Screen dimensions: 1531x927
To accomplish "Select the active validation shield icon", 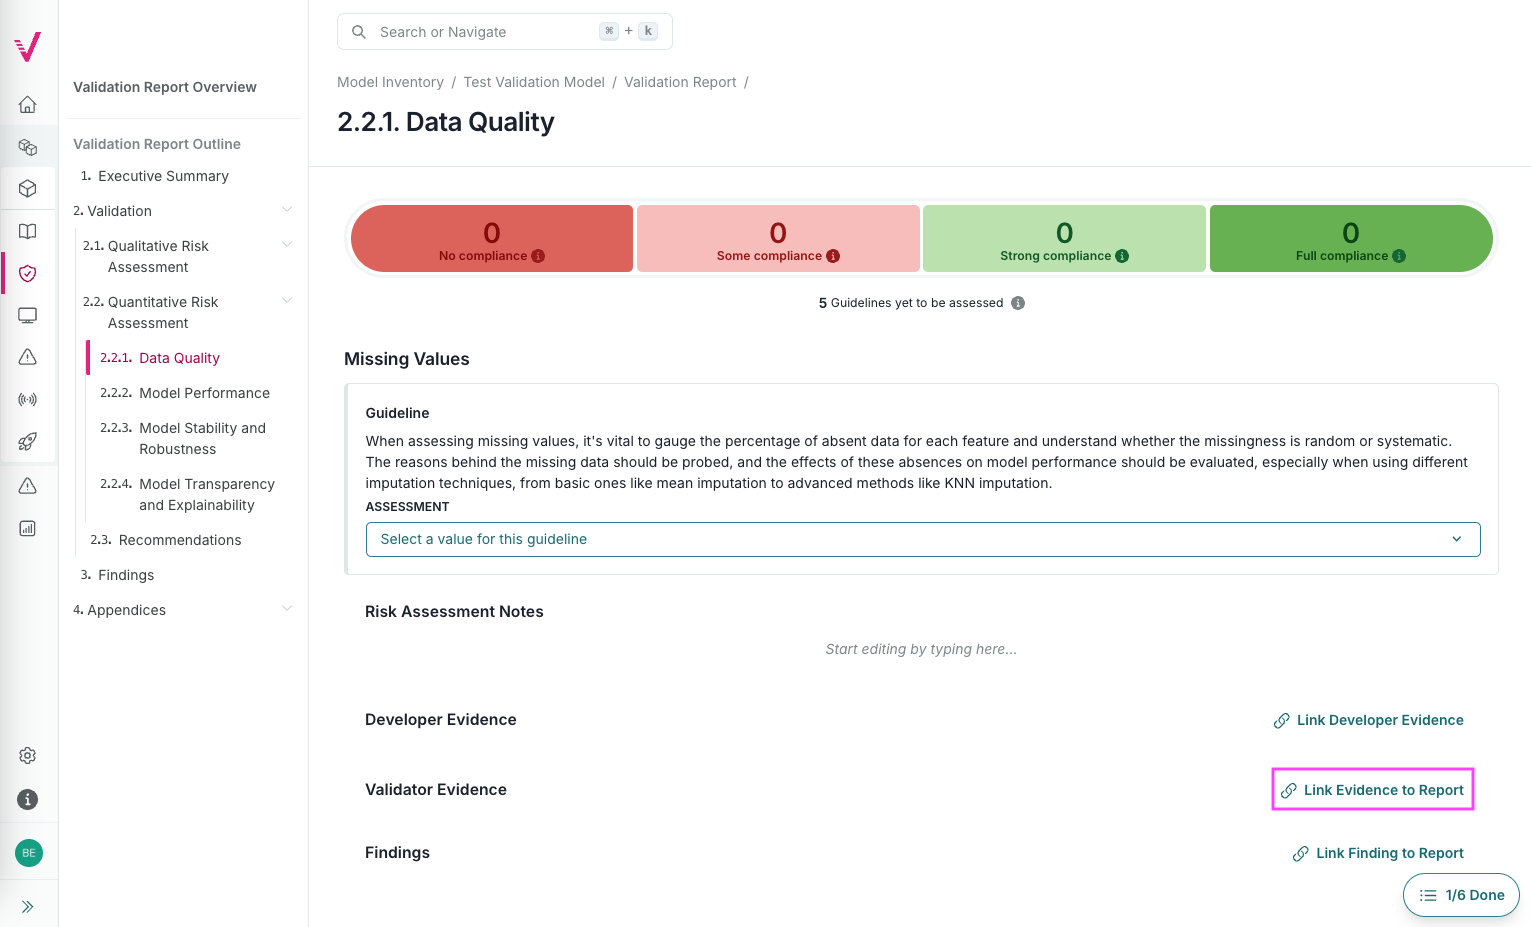I will (27, 273).
